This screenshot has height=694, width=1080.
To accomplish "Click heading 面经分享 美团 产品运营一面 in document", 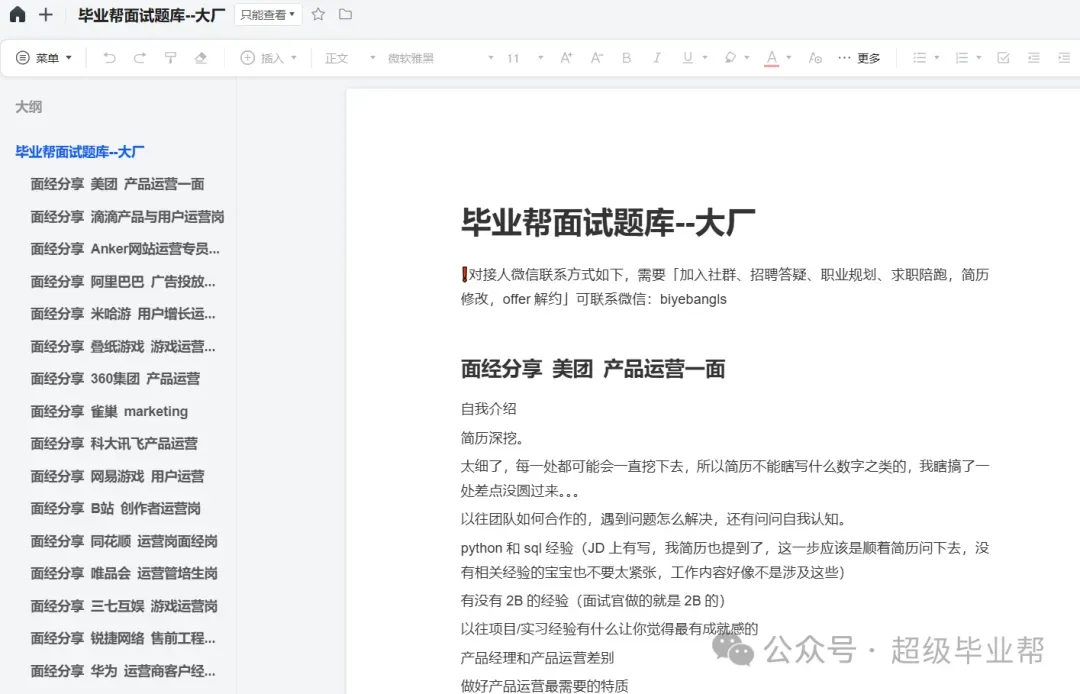I will (x=593, y=369).
